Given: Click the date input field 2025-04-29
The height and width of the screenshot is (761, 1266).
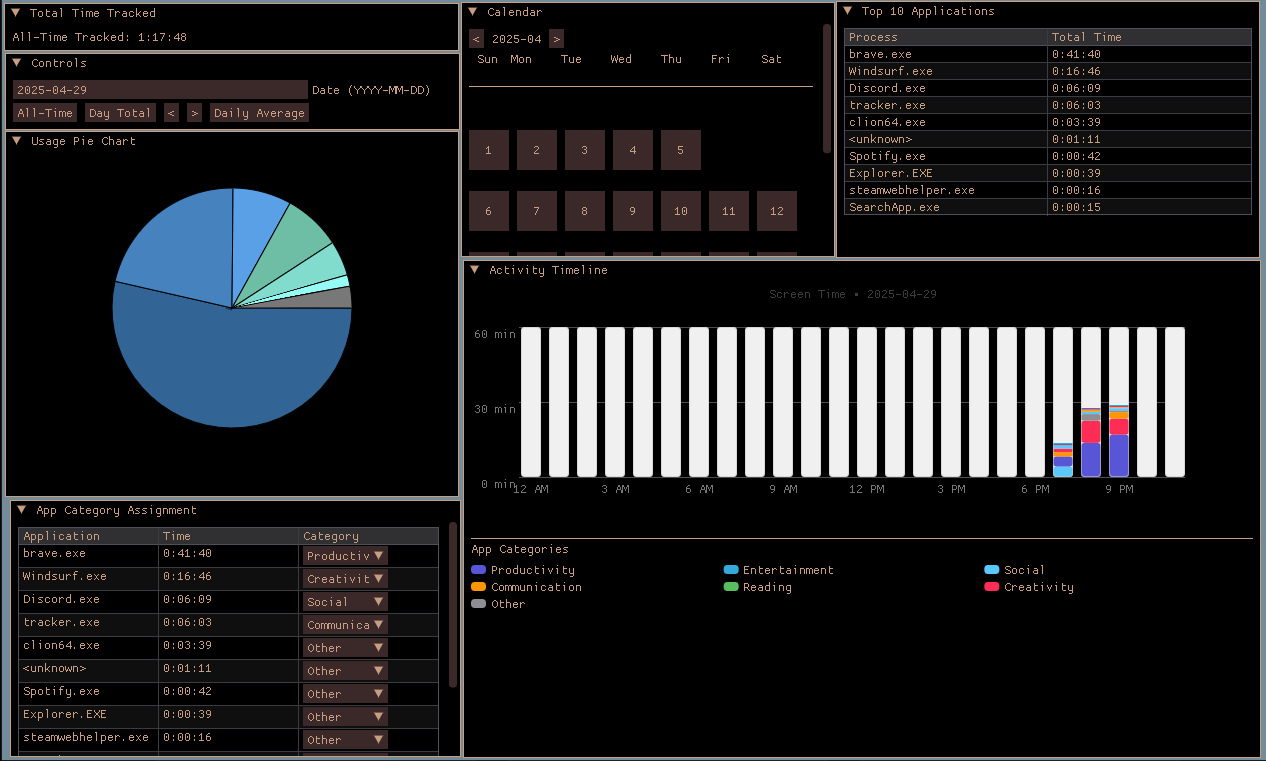Looking at the screenshot, I should pyautogui.click(x=160, y=90).
